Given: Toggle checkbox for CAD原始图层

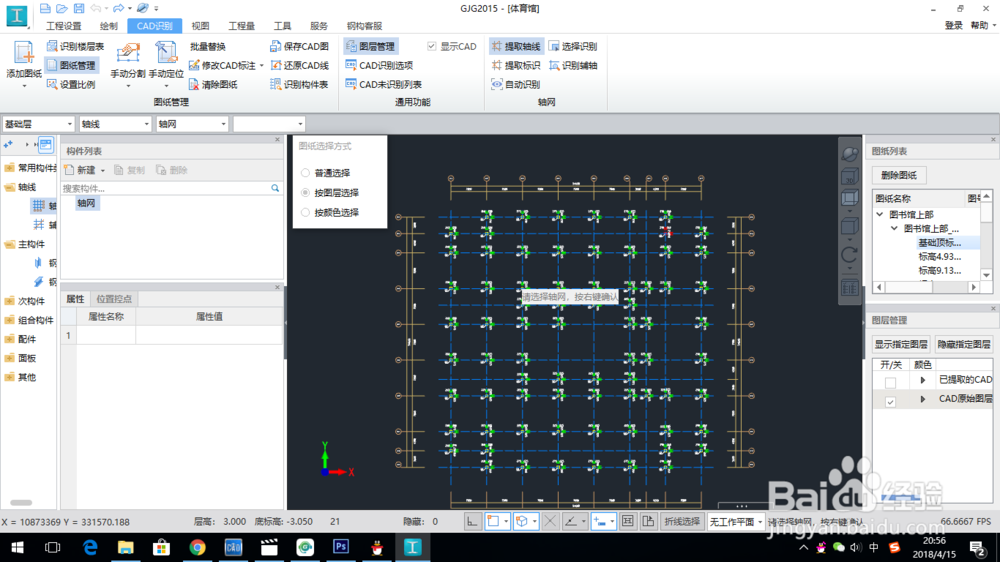Looking at the screenshot, I should (x=890, y=401).
